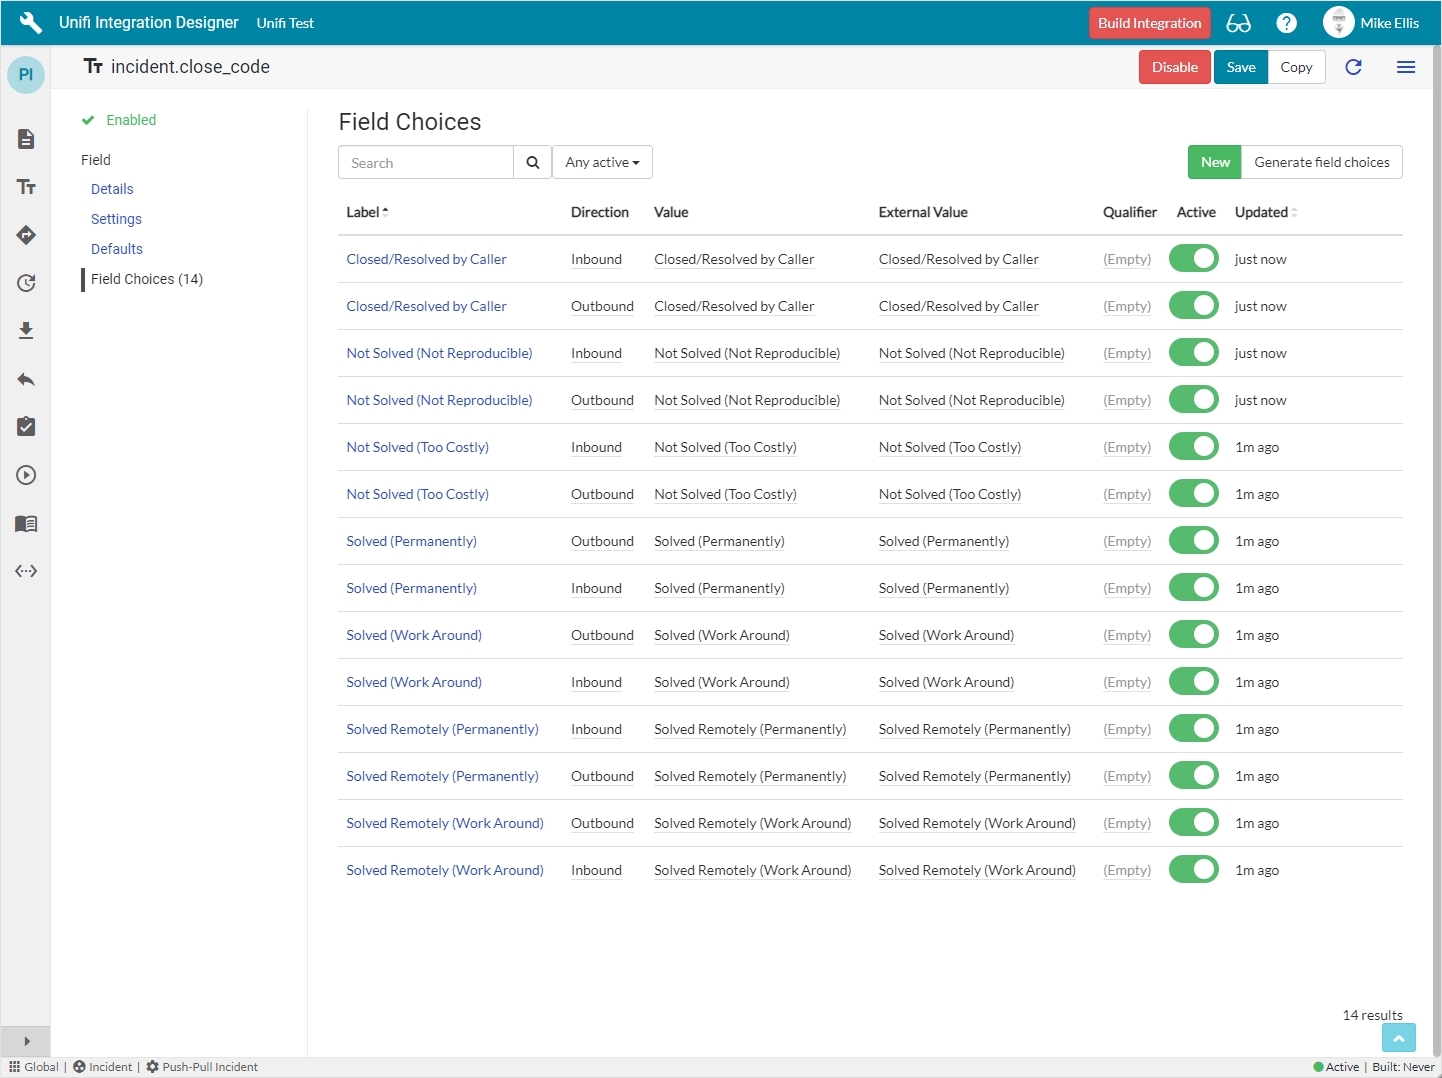Open the download icon in left sidebar

point(26,331)
